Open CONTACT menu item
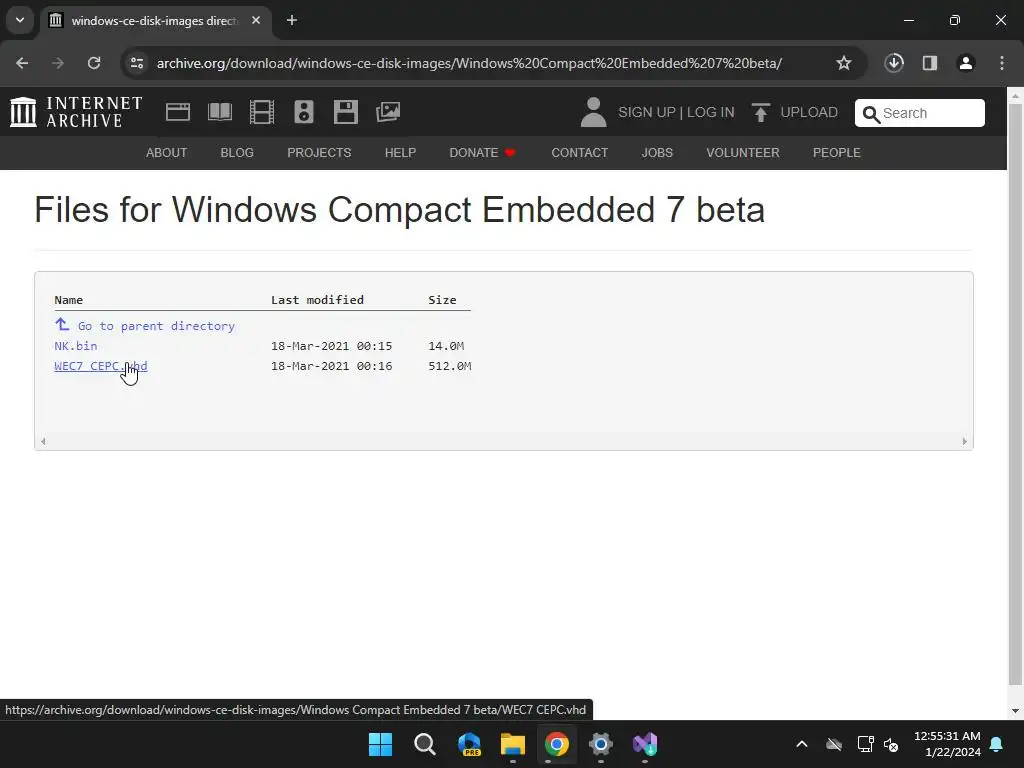This screenshot has height=768, width=1024. pos(579,153)
